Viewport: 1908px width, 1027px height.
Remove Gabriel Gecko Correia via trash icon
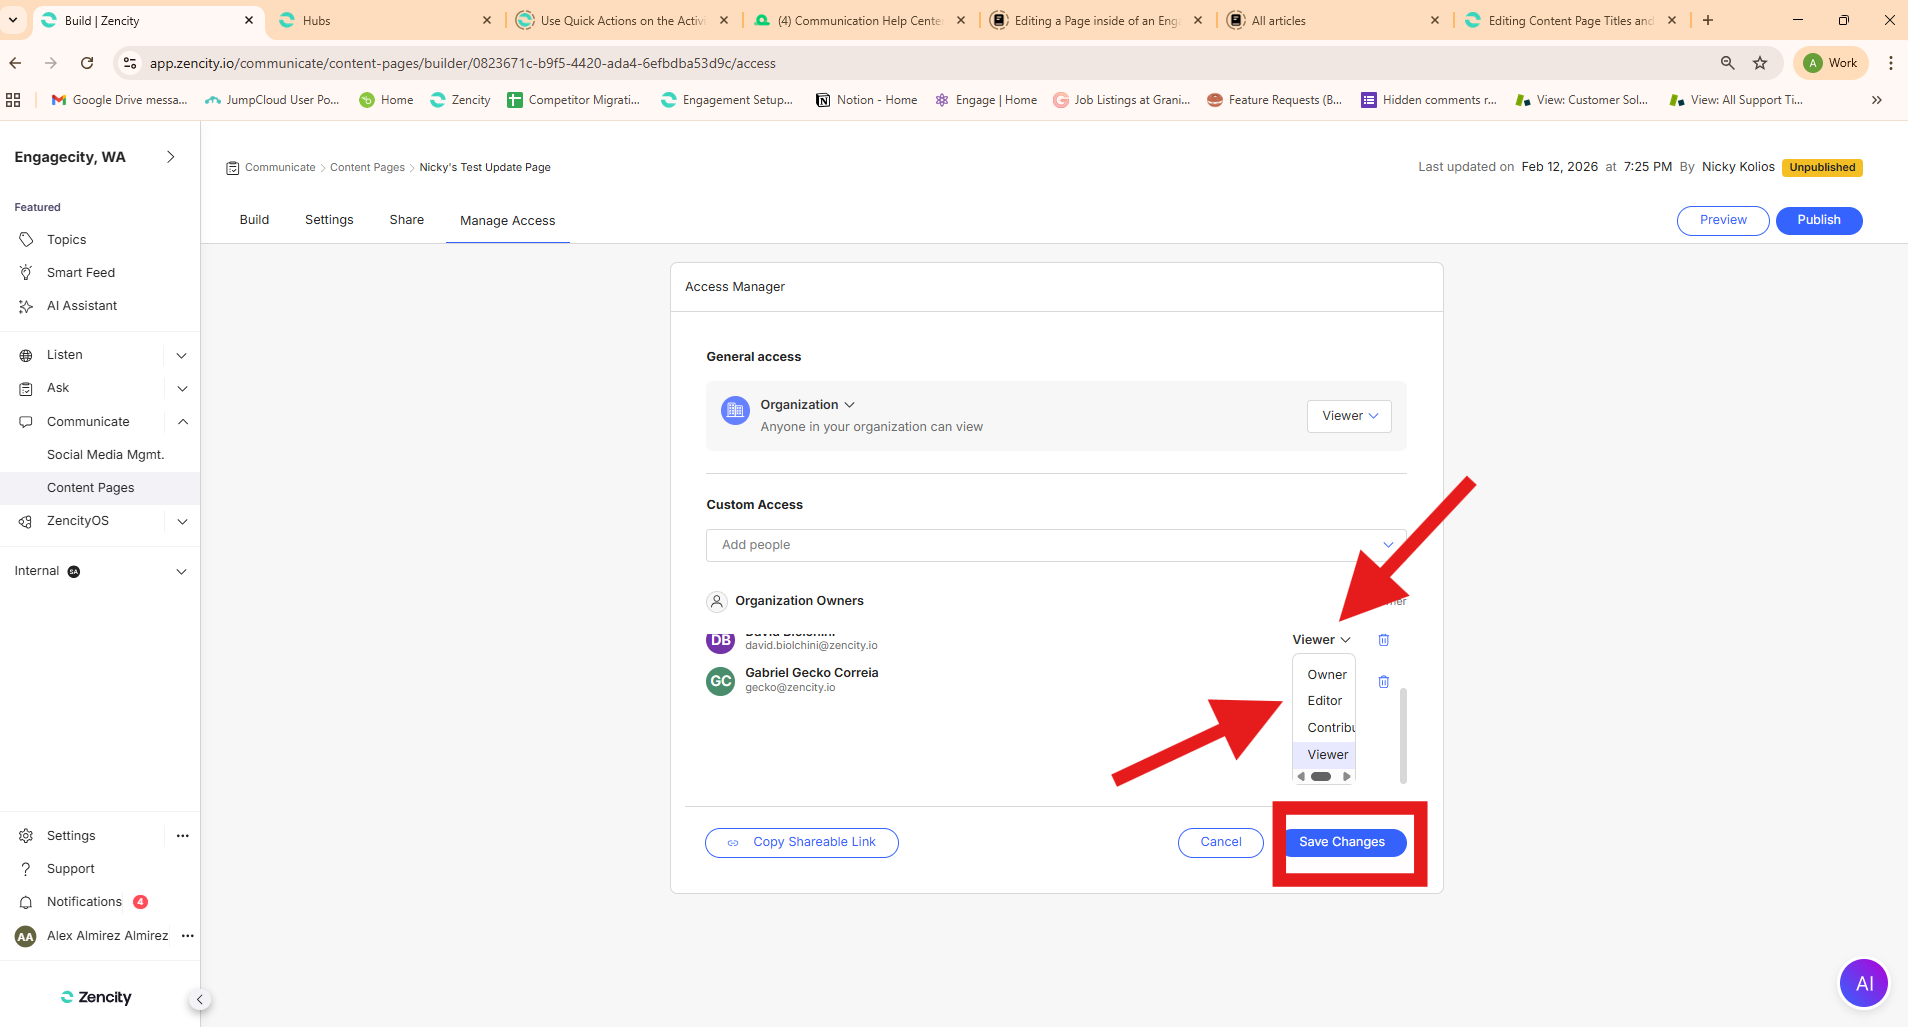(1384, 682)
